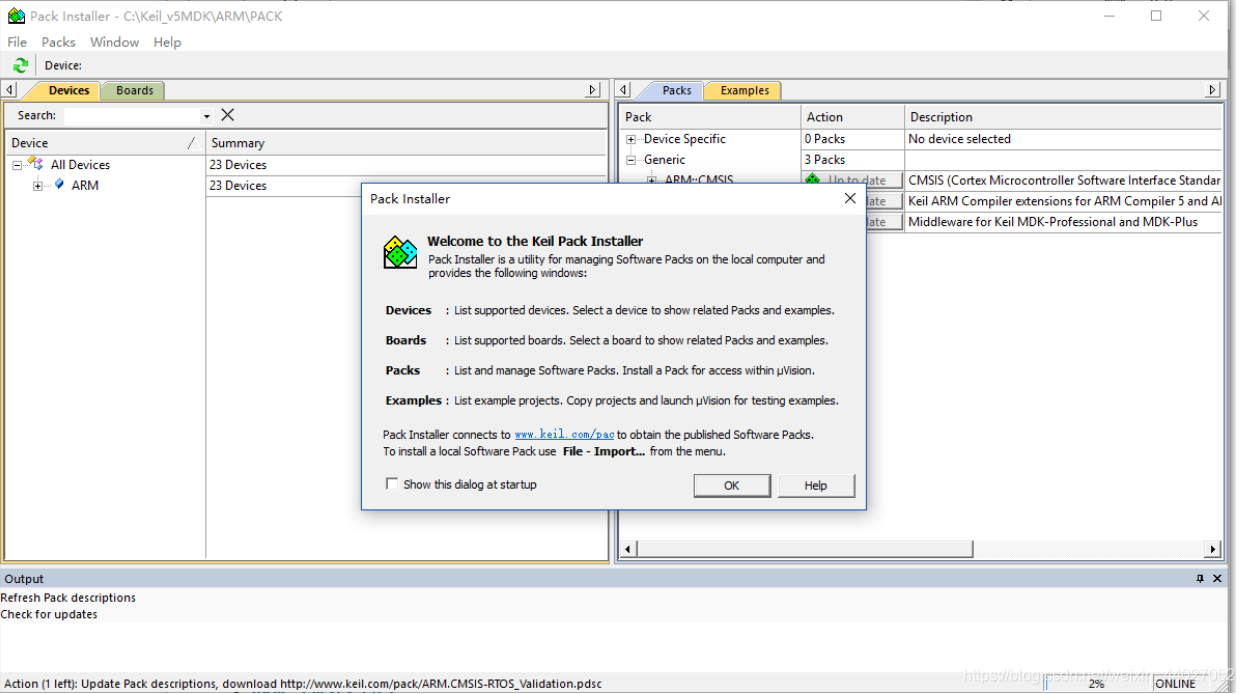
Task: Expand the Device Specific packs group
Action: pos(631,139)
